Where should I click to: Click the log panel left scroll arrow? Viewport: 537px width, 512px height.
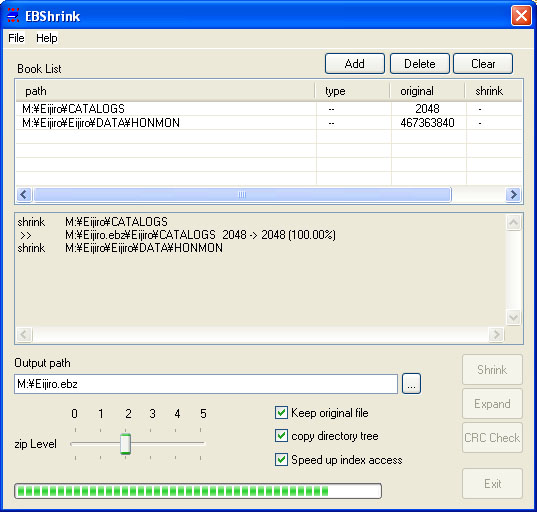click(24, 334)
